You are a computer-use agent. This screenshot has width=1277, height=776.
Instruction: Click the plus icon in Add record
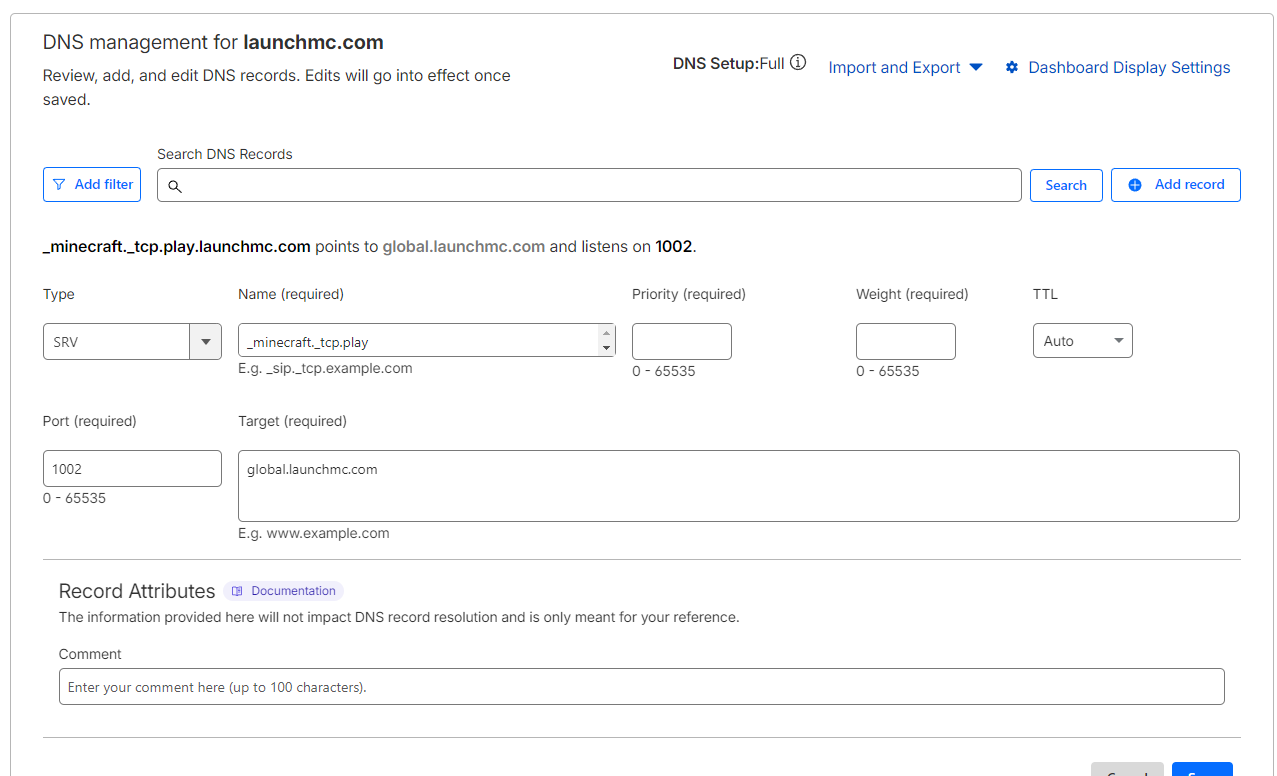pyautogui.click(x=1135, y=185)
